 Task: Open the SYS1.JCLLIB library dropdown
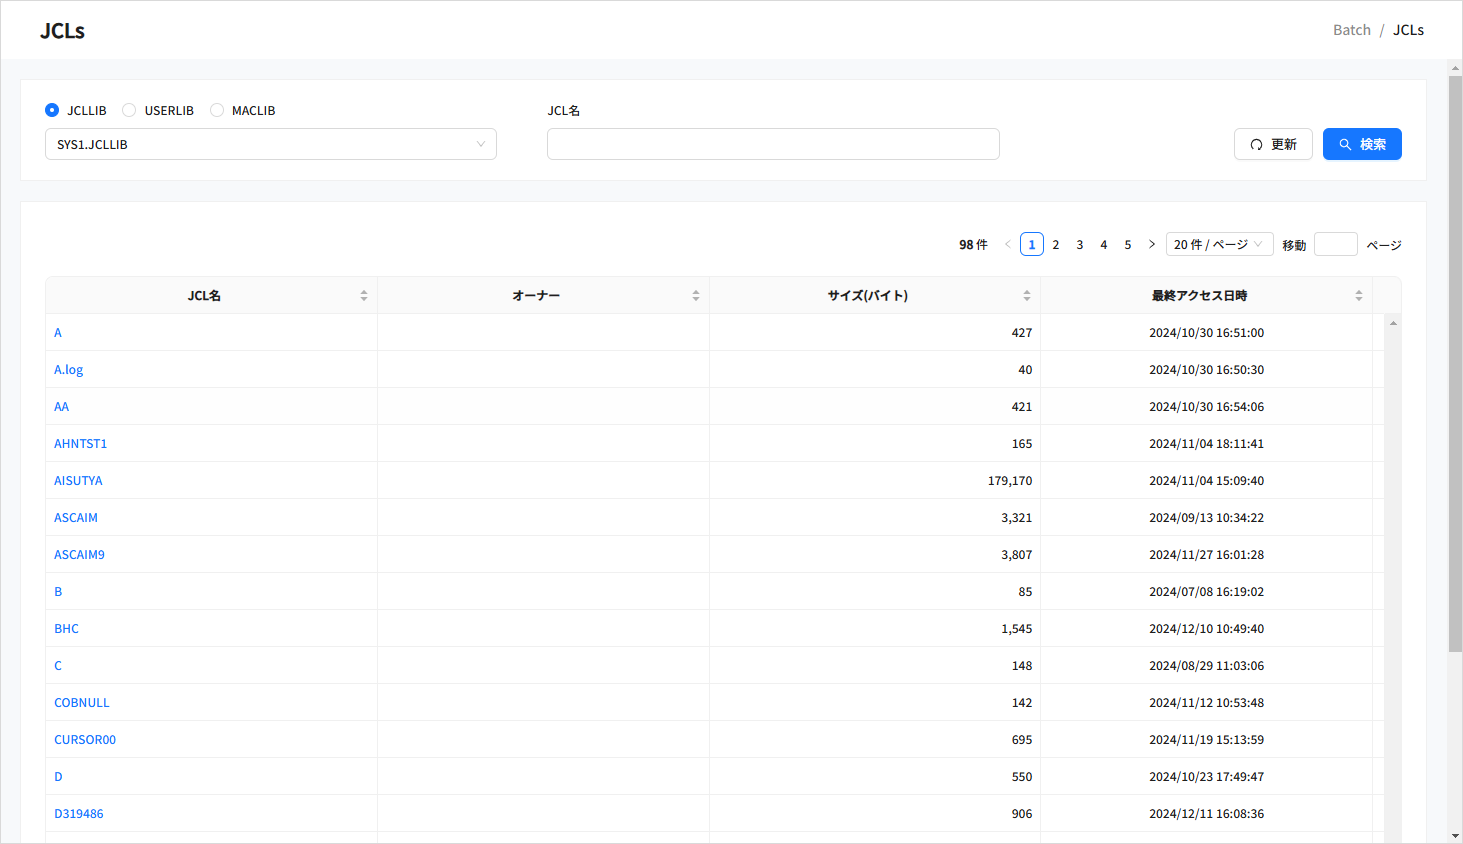point(270,144)
